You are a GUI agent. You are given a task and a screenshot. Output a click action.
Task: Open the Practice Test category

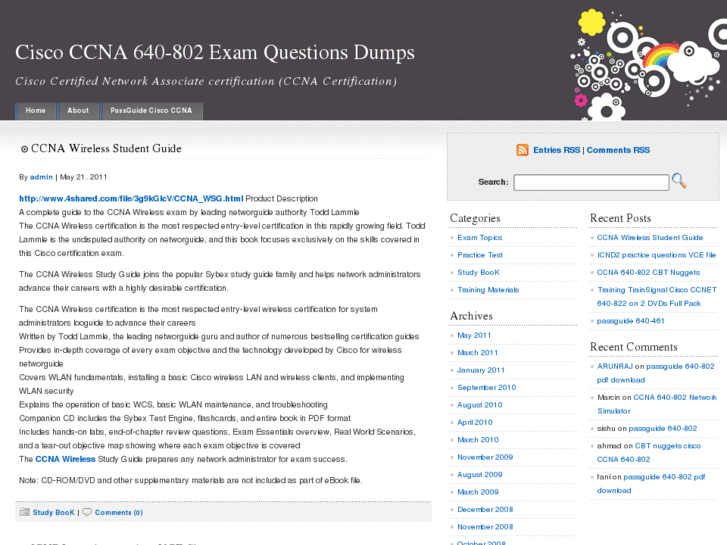(480, 255)
